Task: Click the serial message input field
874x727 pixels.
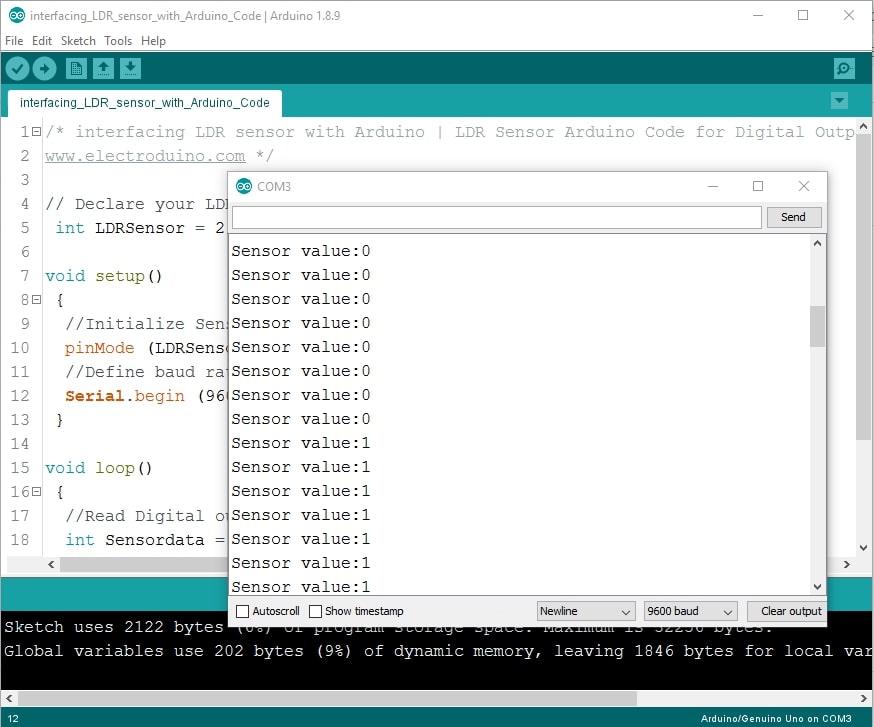Action: (497, 217)
